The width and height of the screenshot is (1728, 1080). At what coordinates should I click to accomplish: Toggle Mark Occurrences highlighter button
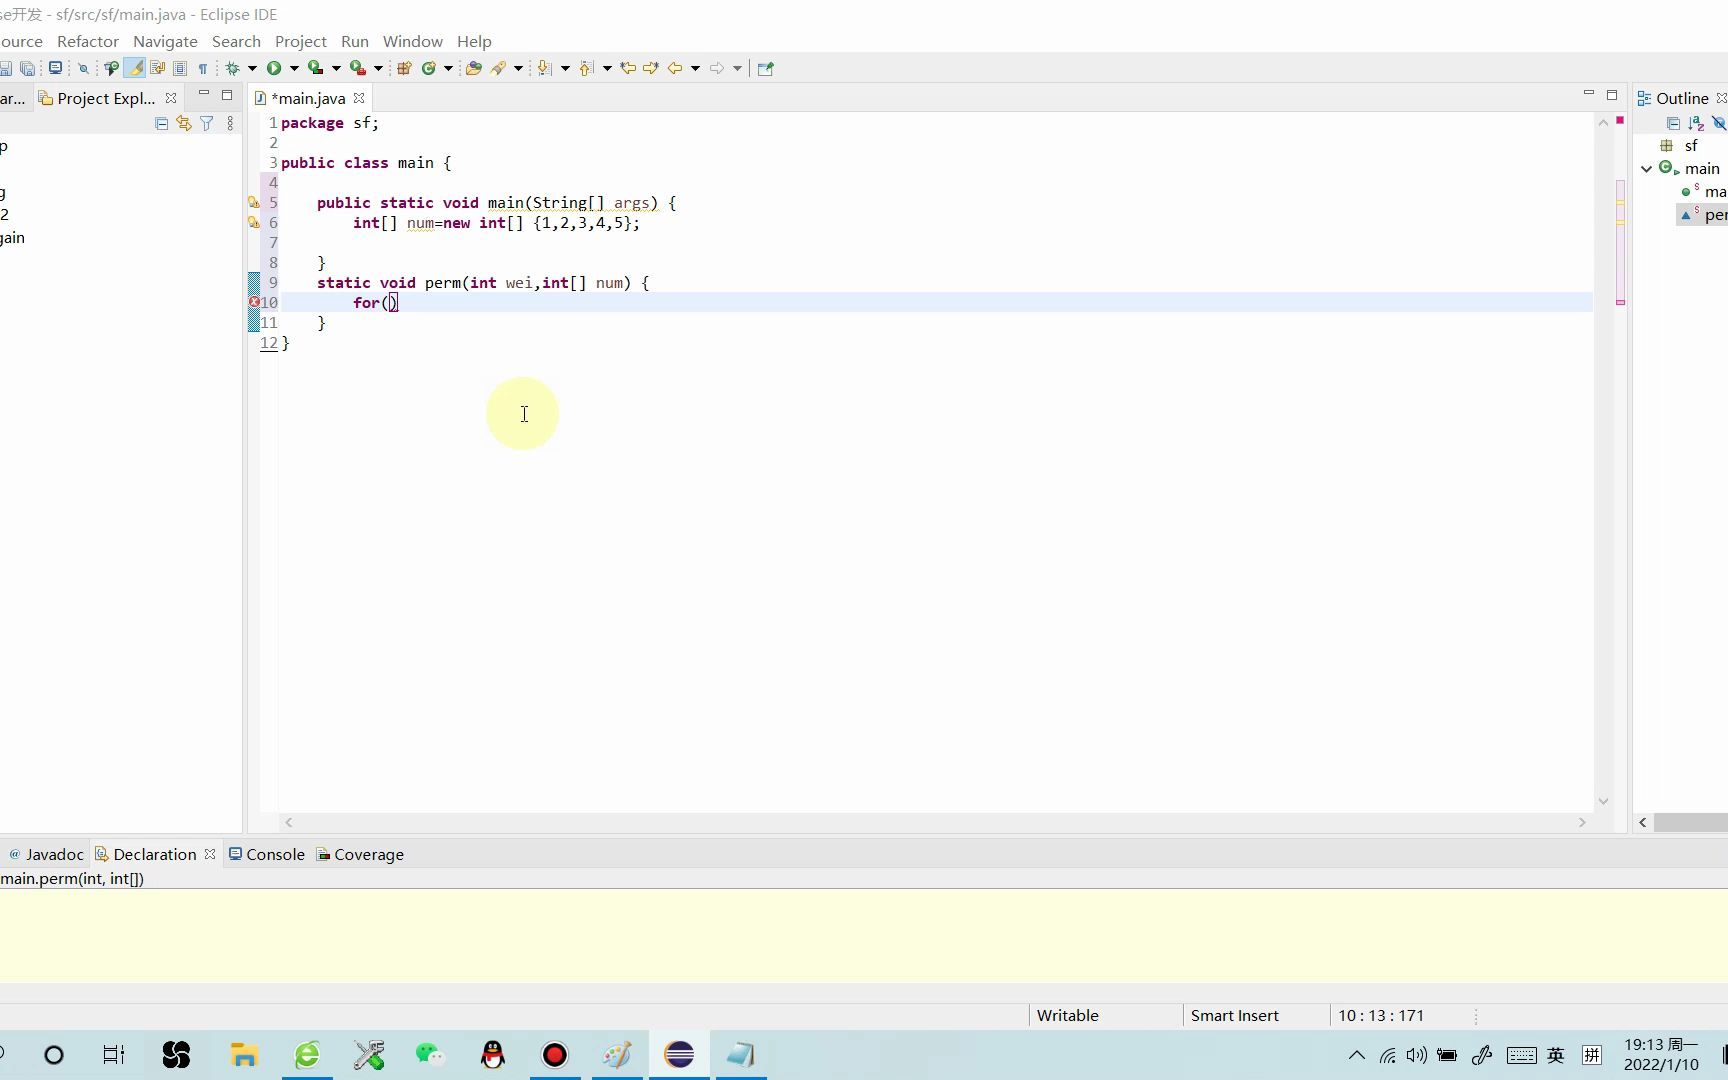coord(134,68)
